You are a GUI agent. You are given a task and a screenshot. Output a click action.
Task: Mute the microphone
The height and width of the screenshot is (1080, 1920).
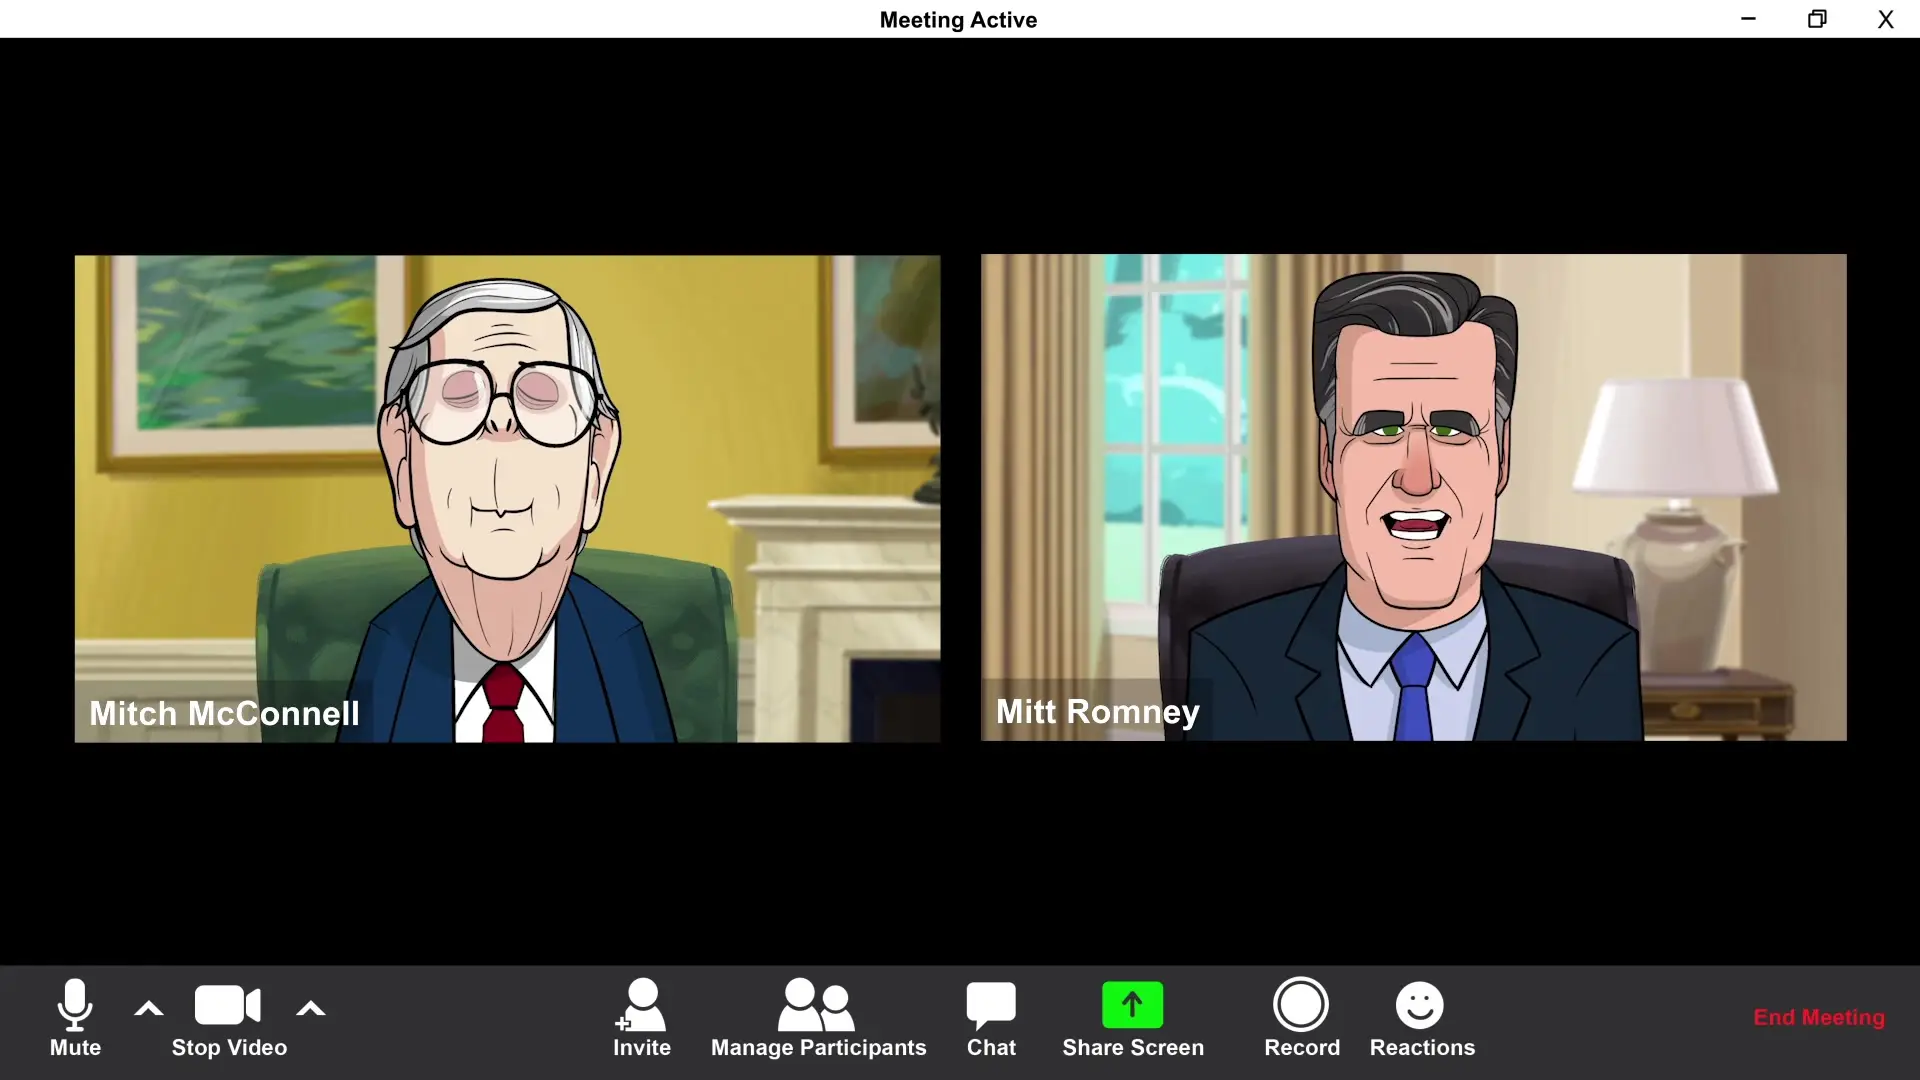click(75, 1018)
